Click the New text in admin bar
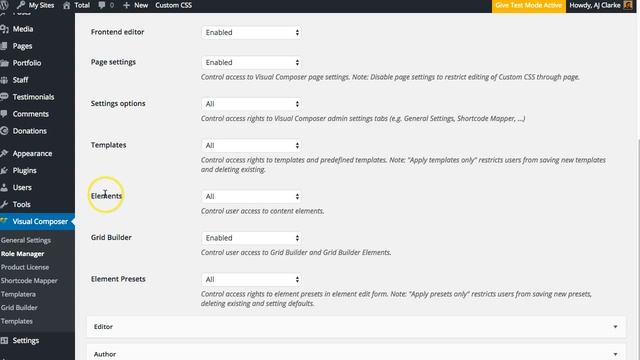This screenshot has height=360, width=640. [141, 5]
